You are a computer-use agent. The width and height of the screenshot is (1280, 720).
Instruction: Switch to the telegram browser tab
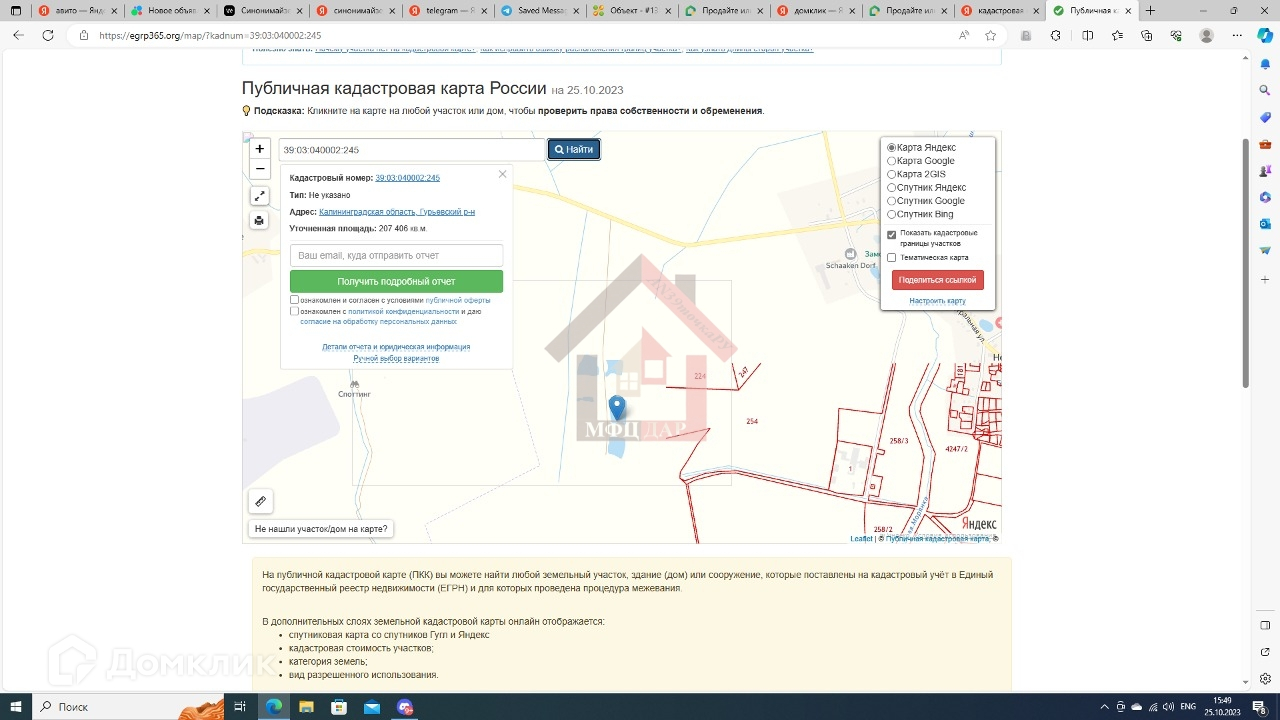(446, 10)
